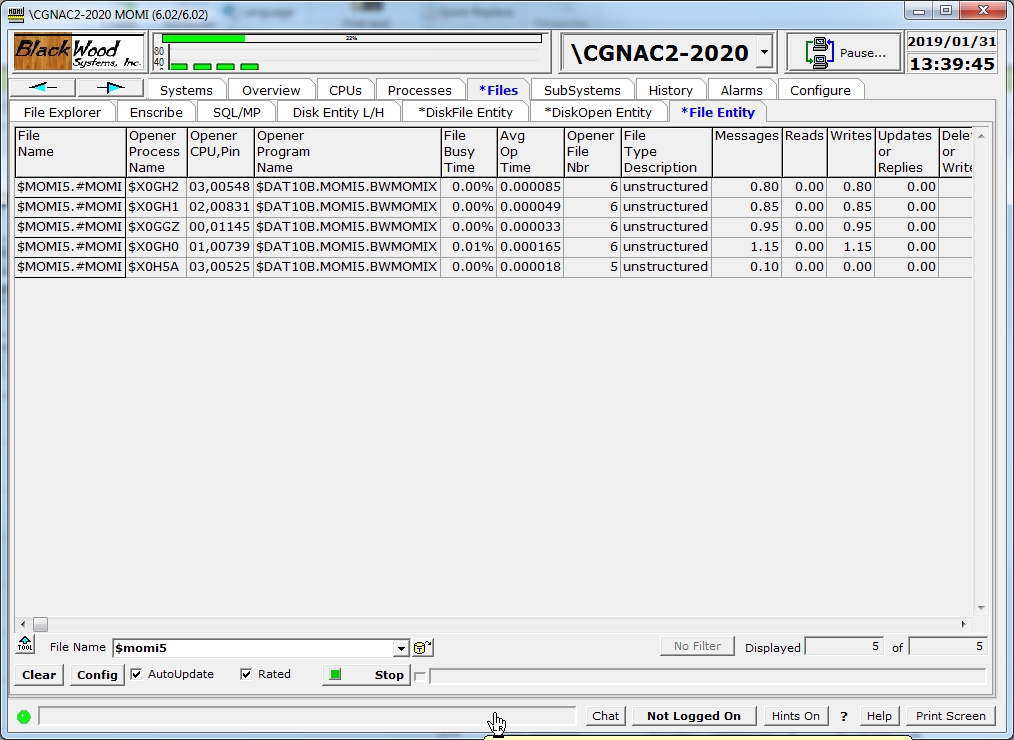The height and width of the screenshot is (740, 1014).
Task: Click the BlackWood Systems logo
Action: 79,51
